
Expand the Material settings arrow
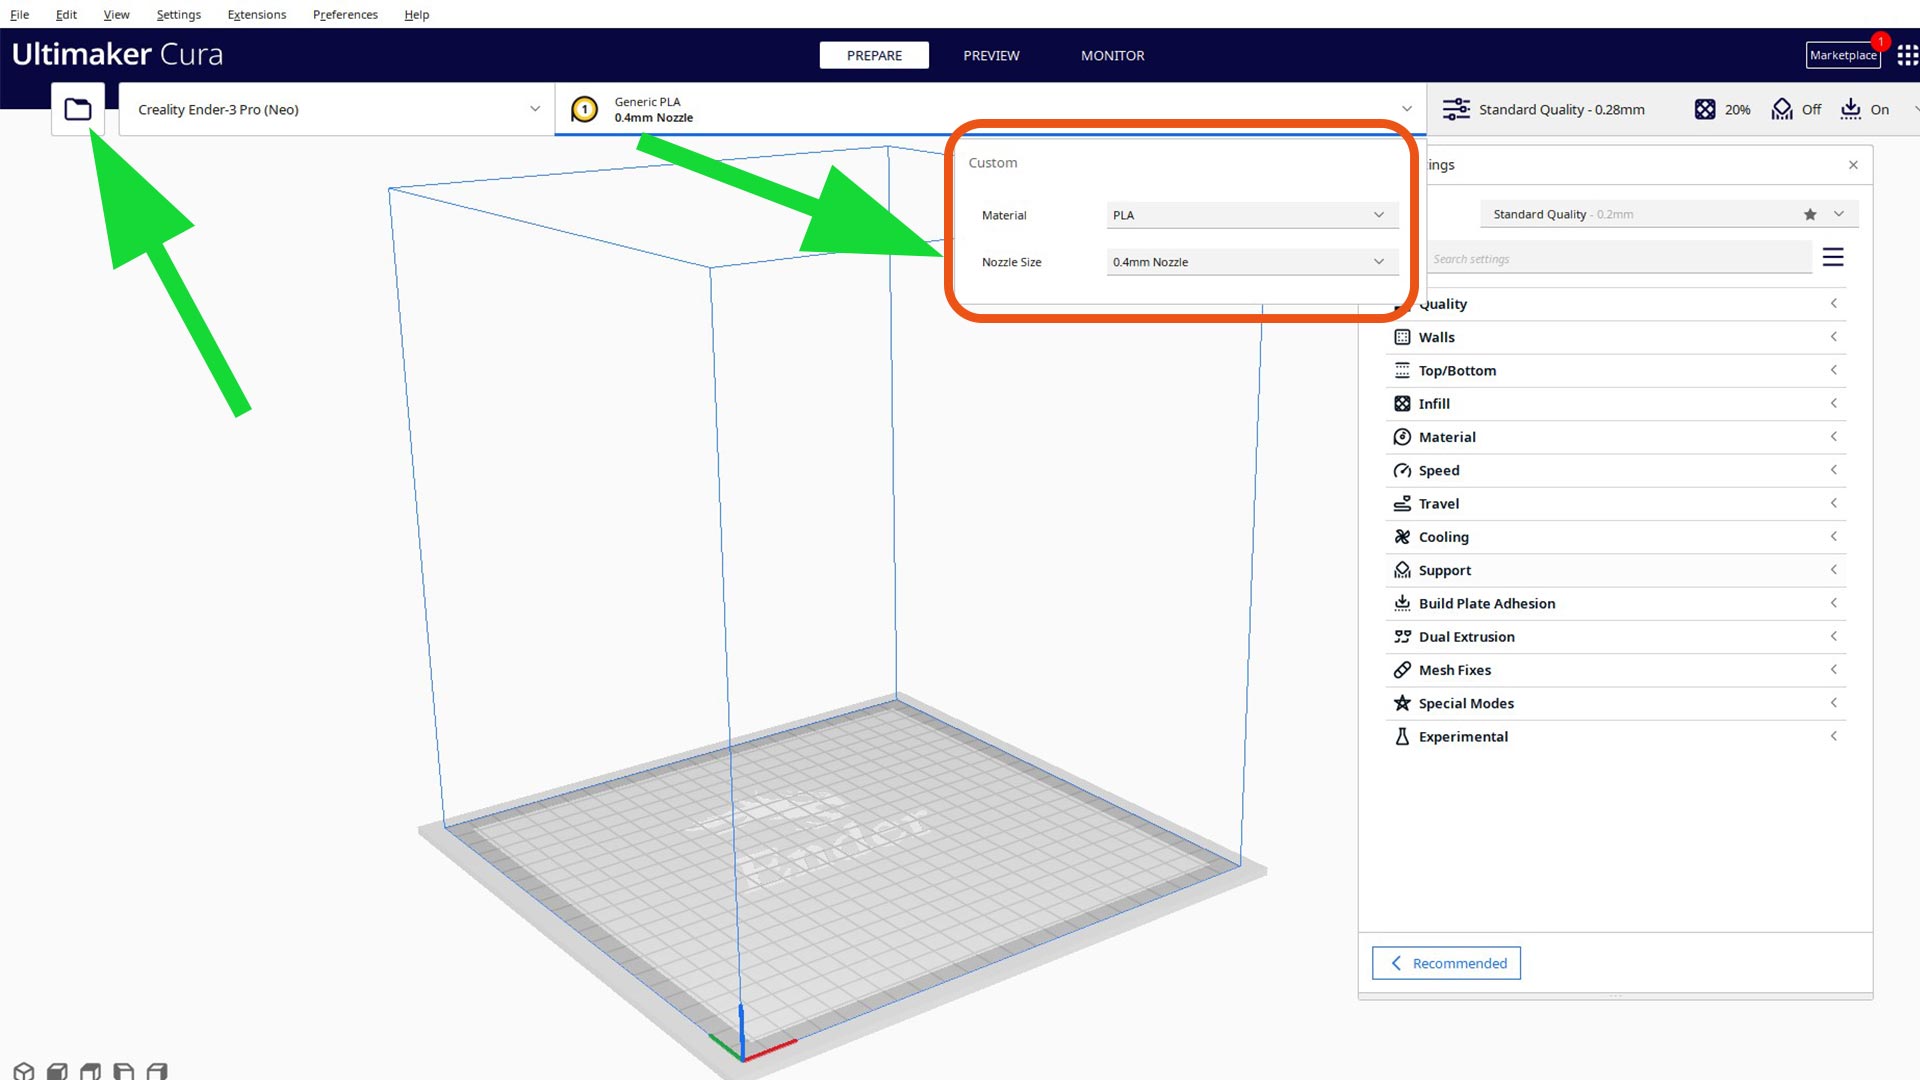pos(1834,436)
